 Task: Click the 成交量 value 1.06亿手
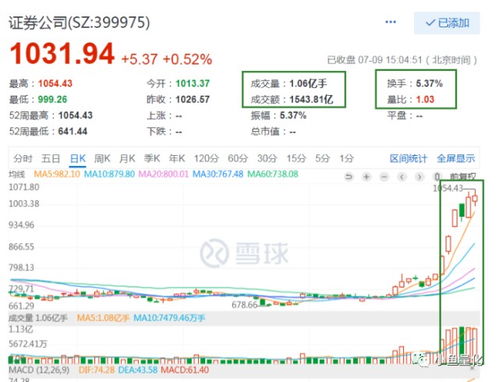coord(308,83)
